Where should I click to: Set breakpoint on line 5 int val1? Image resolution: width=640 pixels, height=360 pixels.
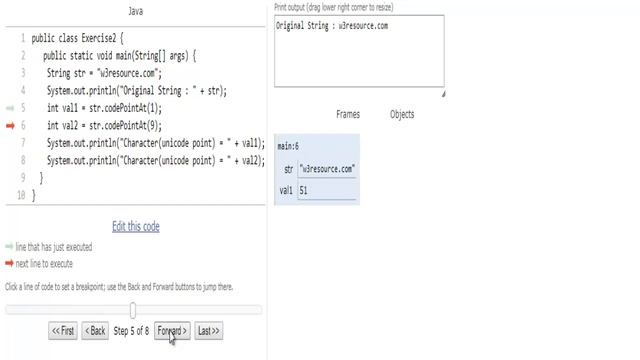coord(104,108)
